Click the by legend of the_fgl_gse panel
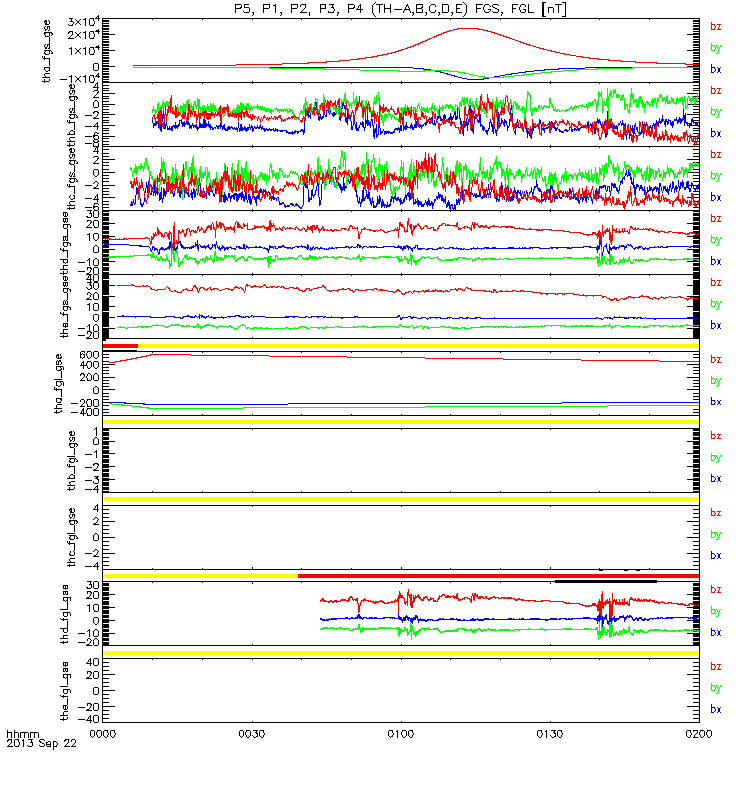Screen dimensions: 750x800 [716, 688]
